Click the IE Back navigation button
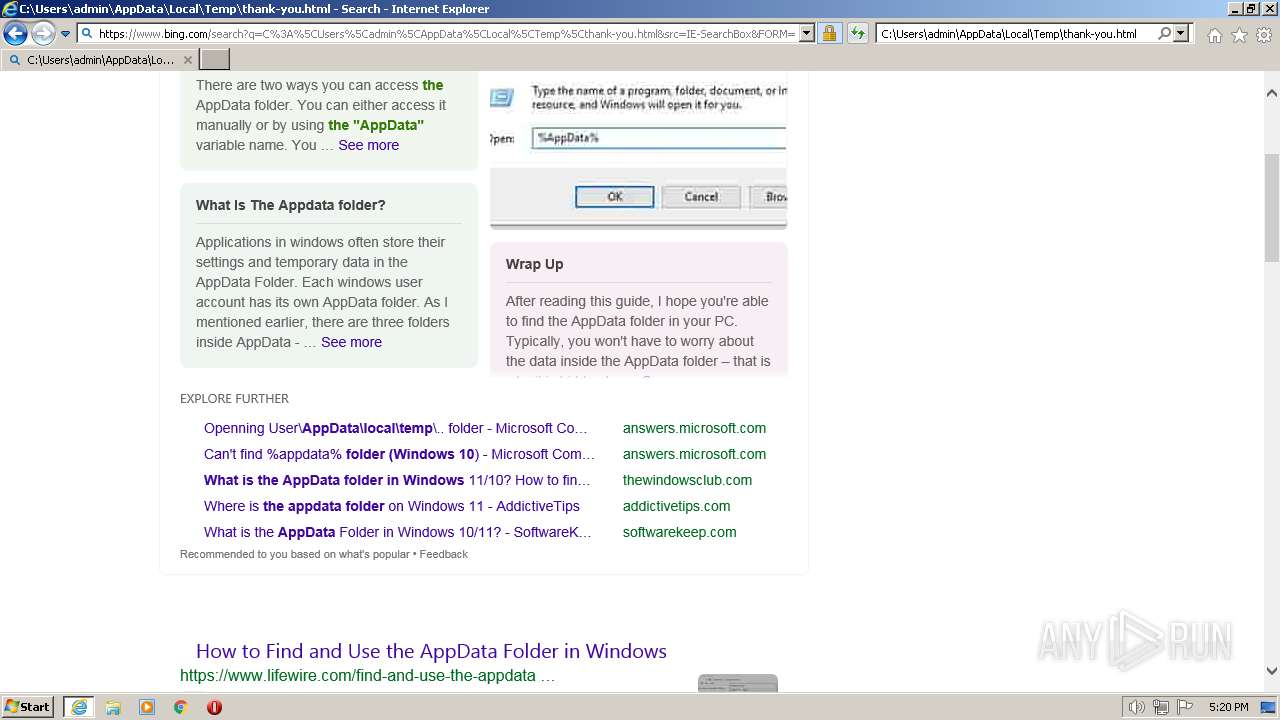 click(15, 34)
